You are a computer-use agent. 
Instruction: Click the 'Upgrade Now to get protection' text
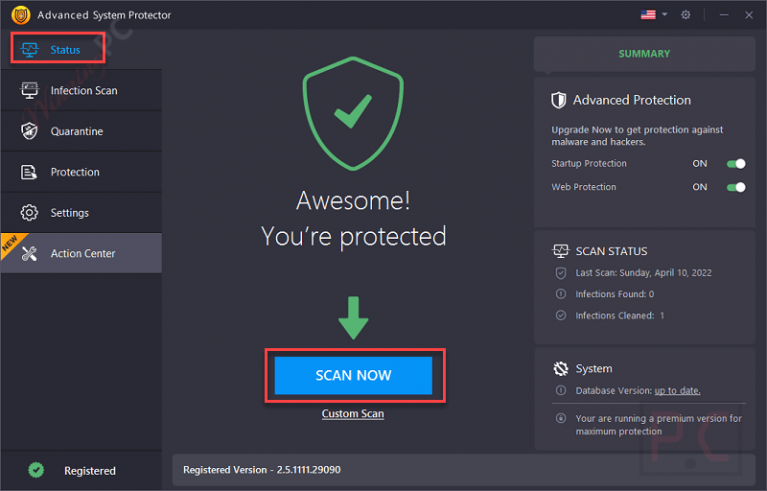(x=637, y=136)
